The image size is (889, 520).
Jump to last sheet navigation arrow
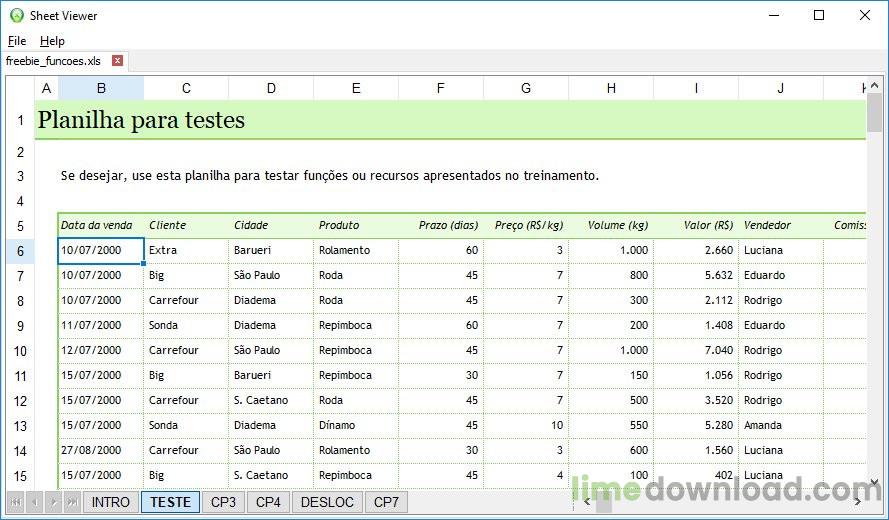72,502
